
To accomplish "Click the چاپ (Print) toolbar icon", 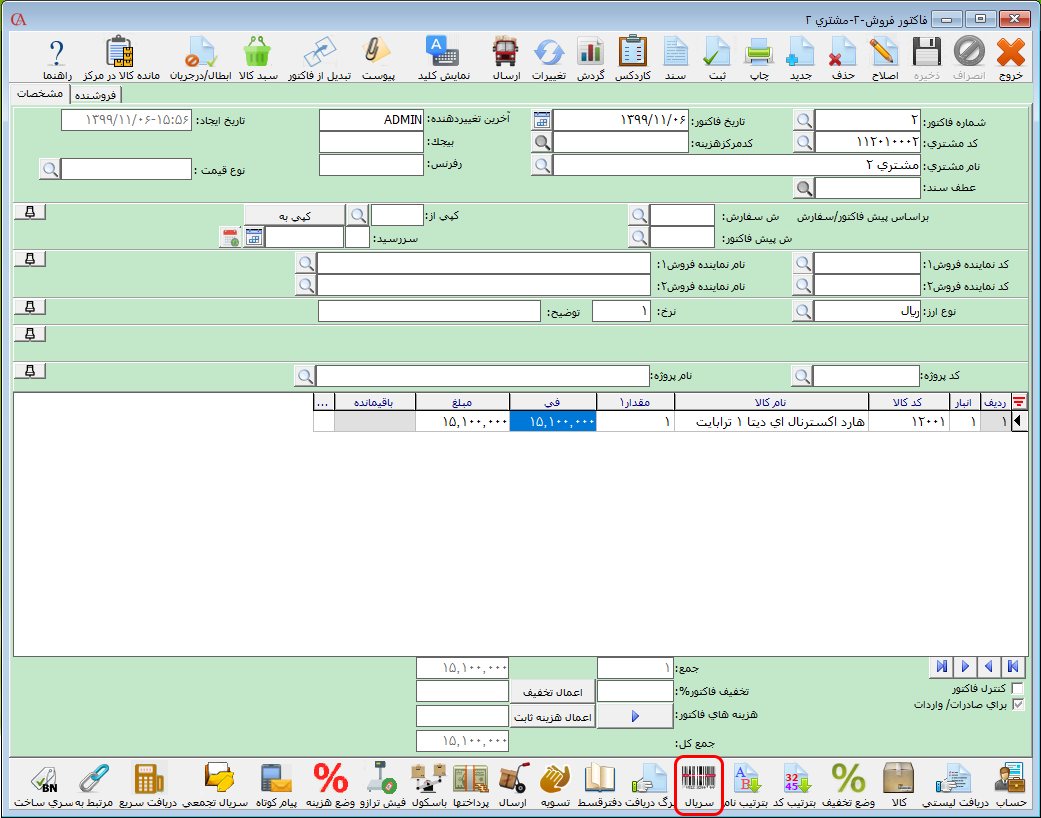I will (758, 58).
